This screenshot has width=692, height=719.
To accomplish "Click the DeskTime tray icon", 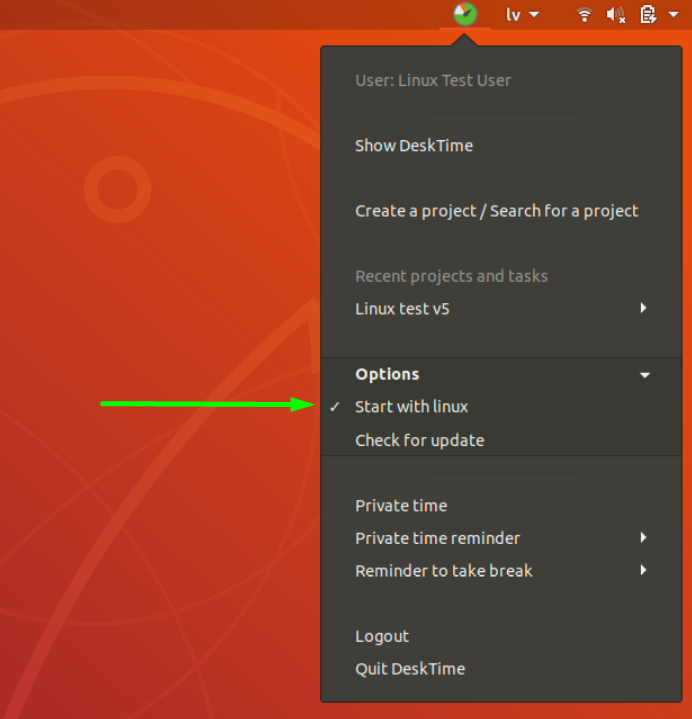I will [465, 14].
